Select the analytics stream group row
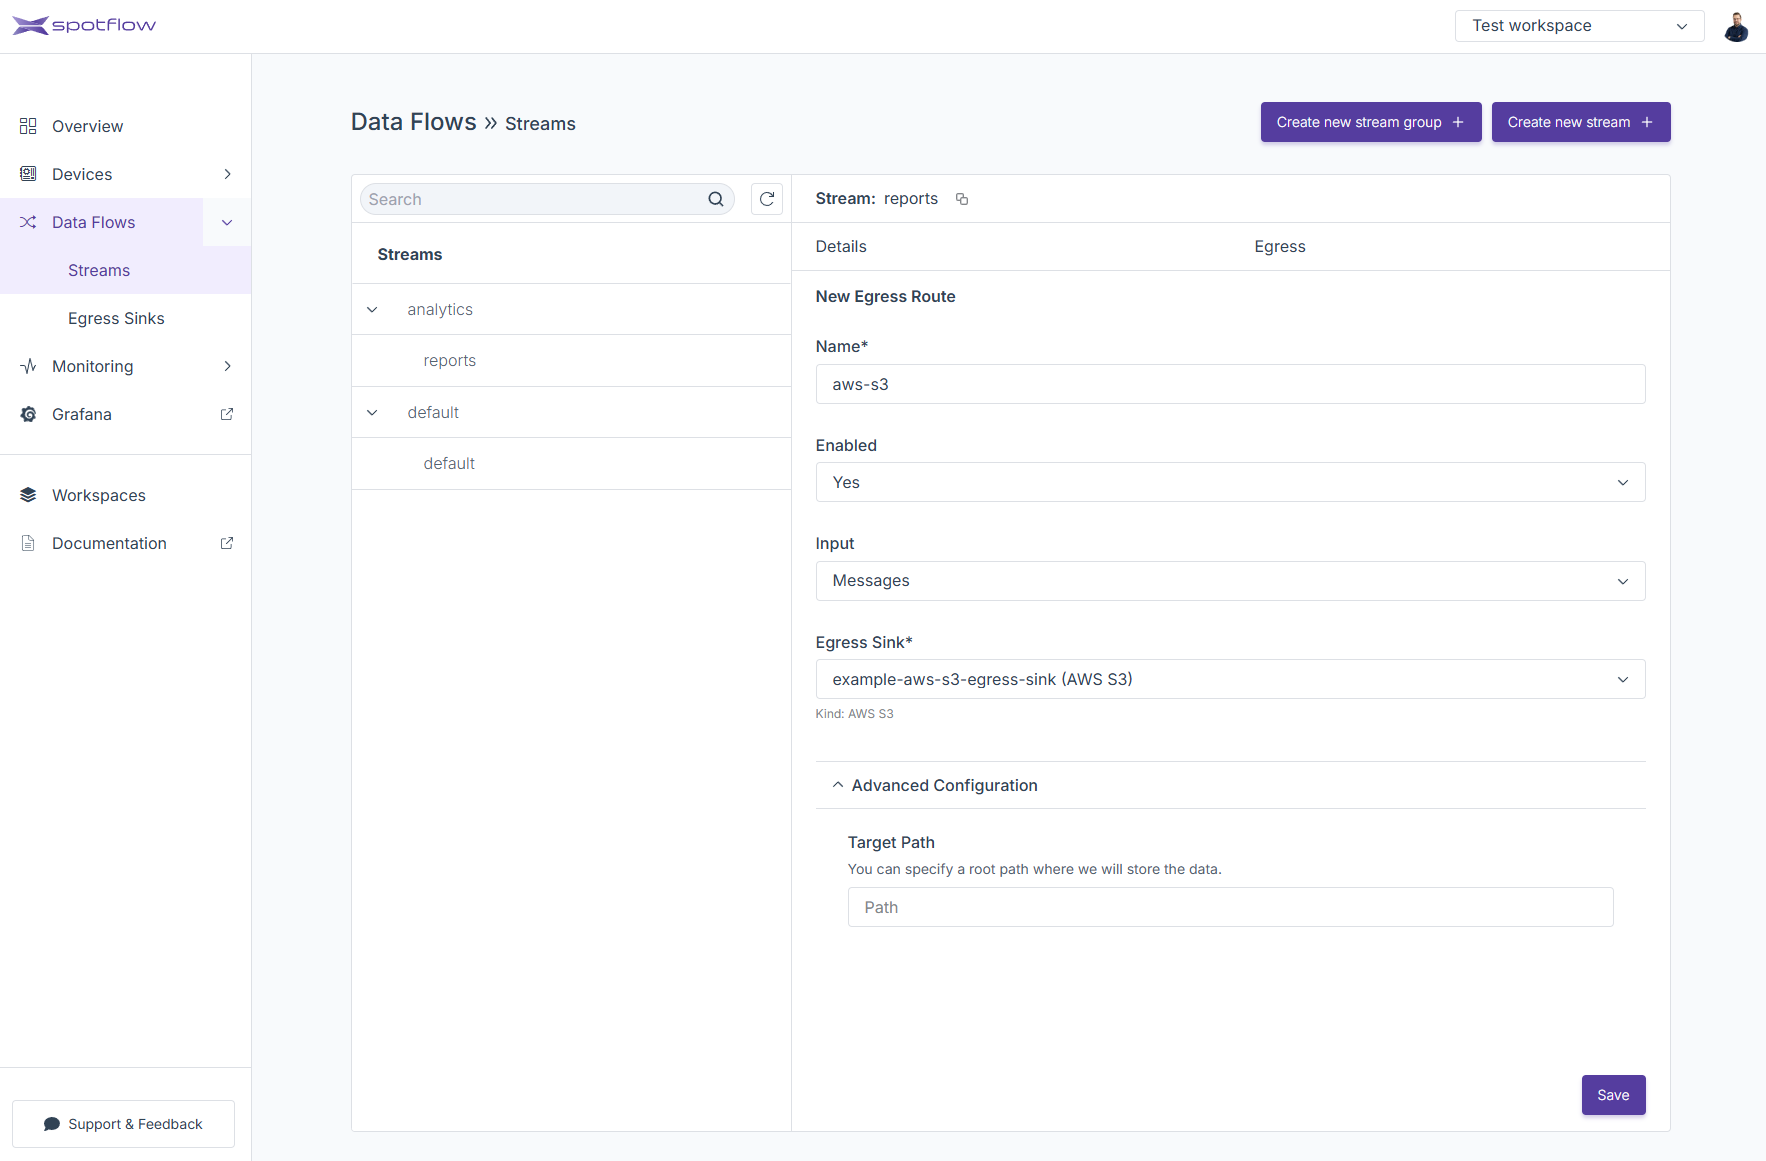 pyautogui.click(x=571, y=309)
